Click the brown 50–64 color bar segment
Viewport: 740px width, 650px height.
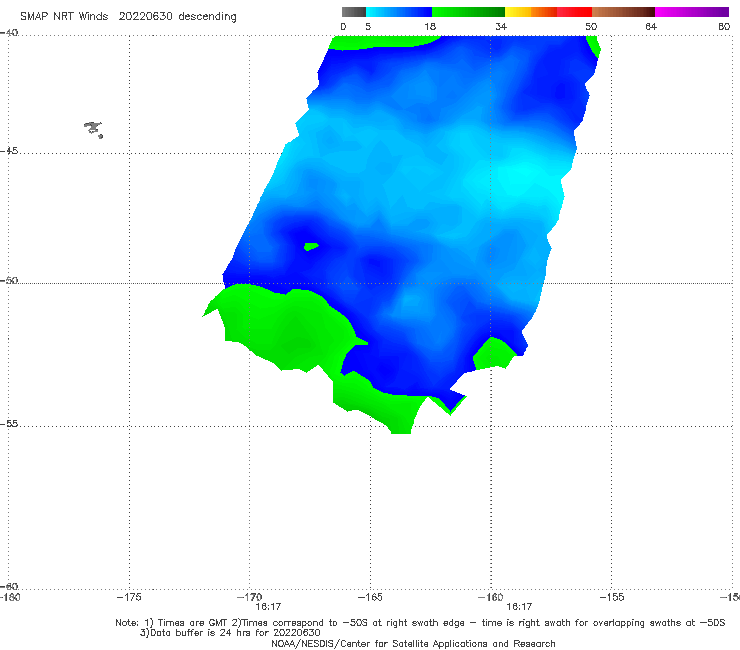click(x=623, y=12)
